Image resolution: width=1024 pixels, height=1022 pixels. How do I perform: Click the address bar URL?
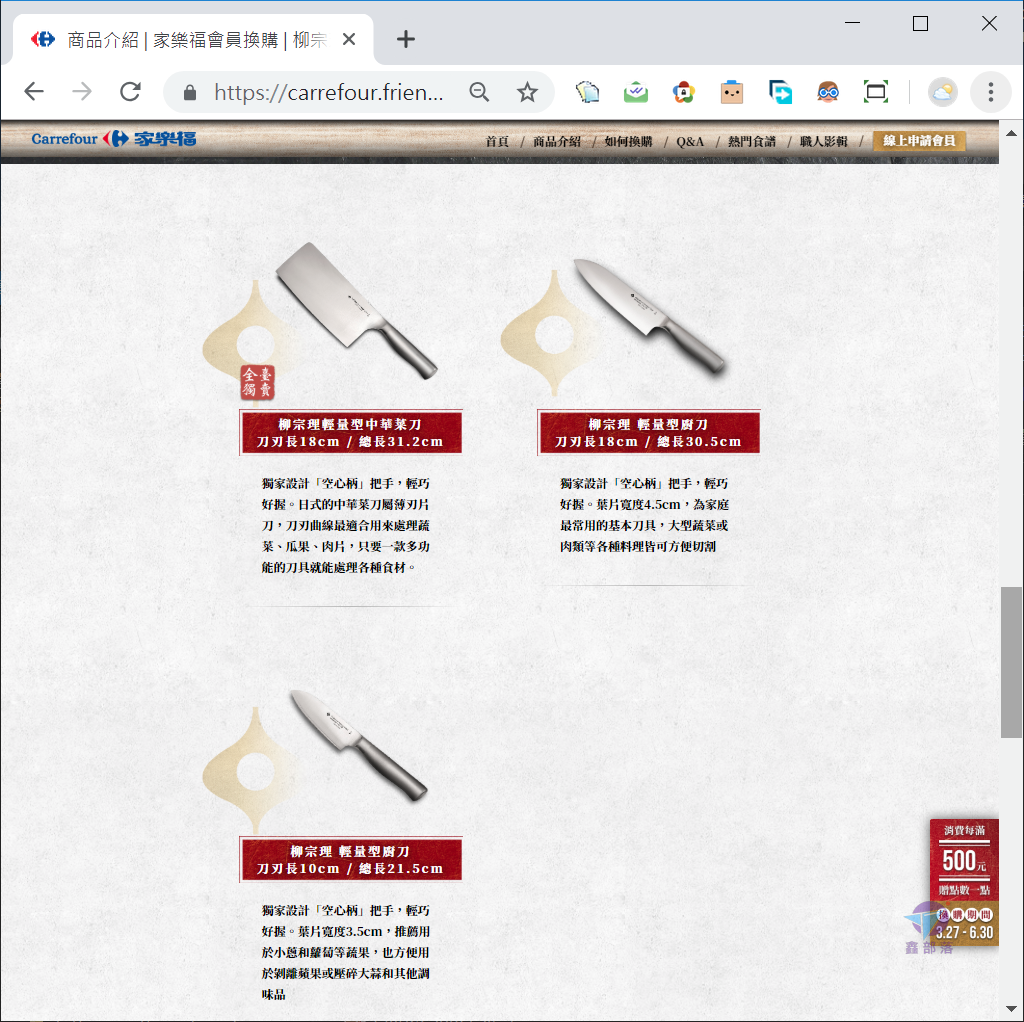click(x=328, y=93)
